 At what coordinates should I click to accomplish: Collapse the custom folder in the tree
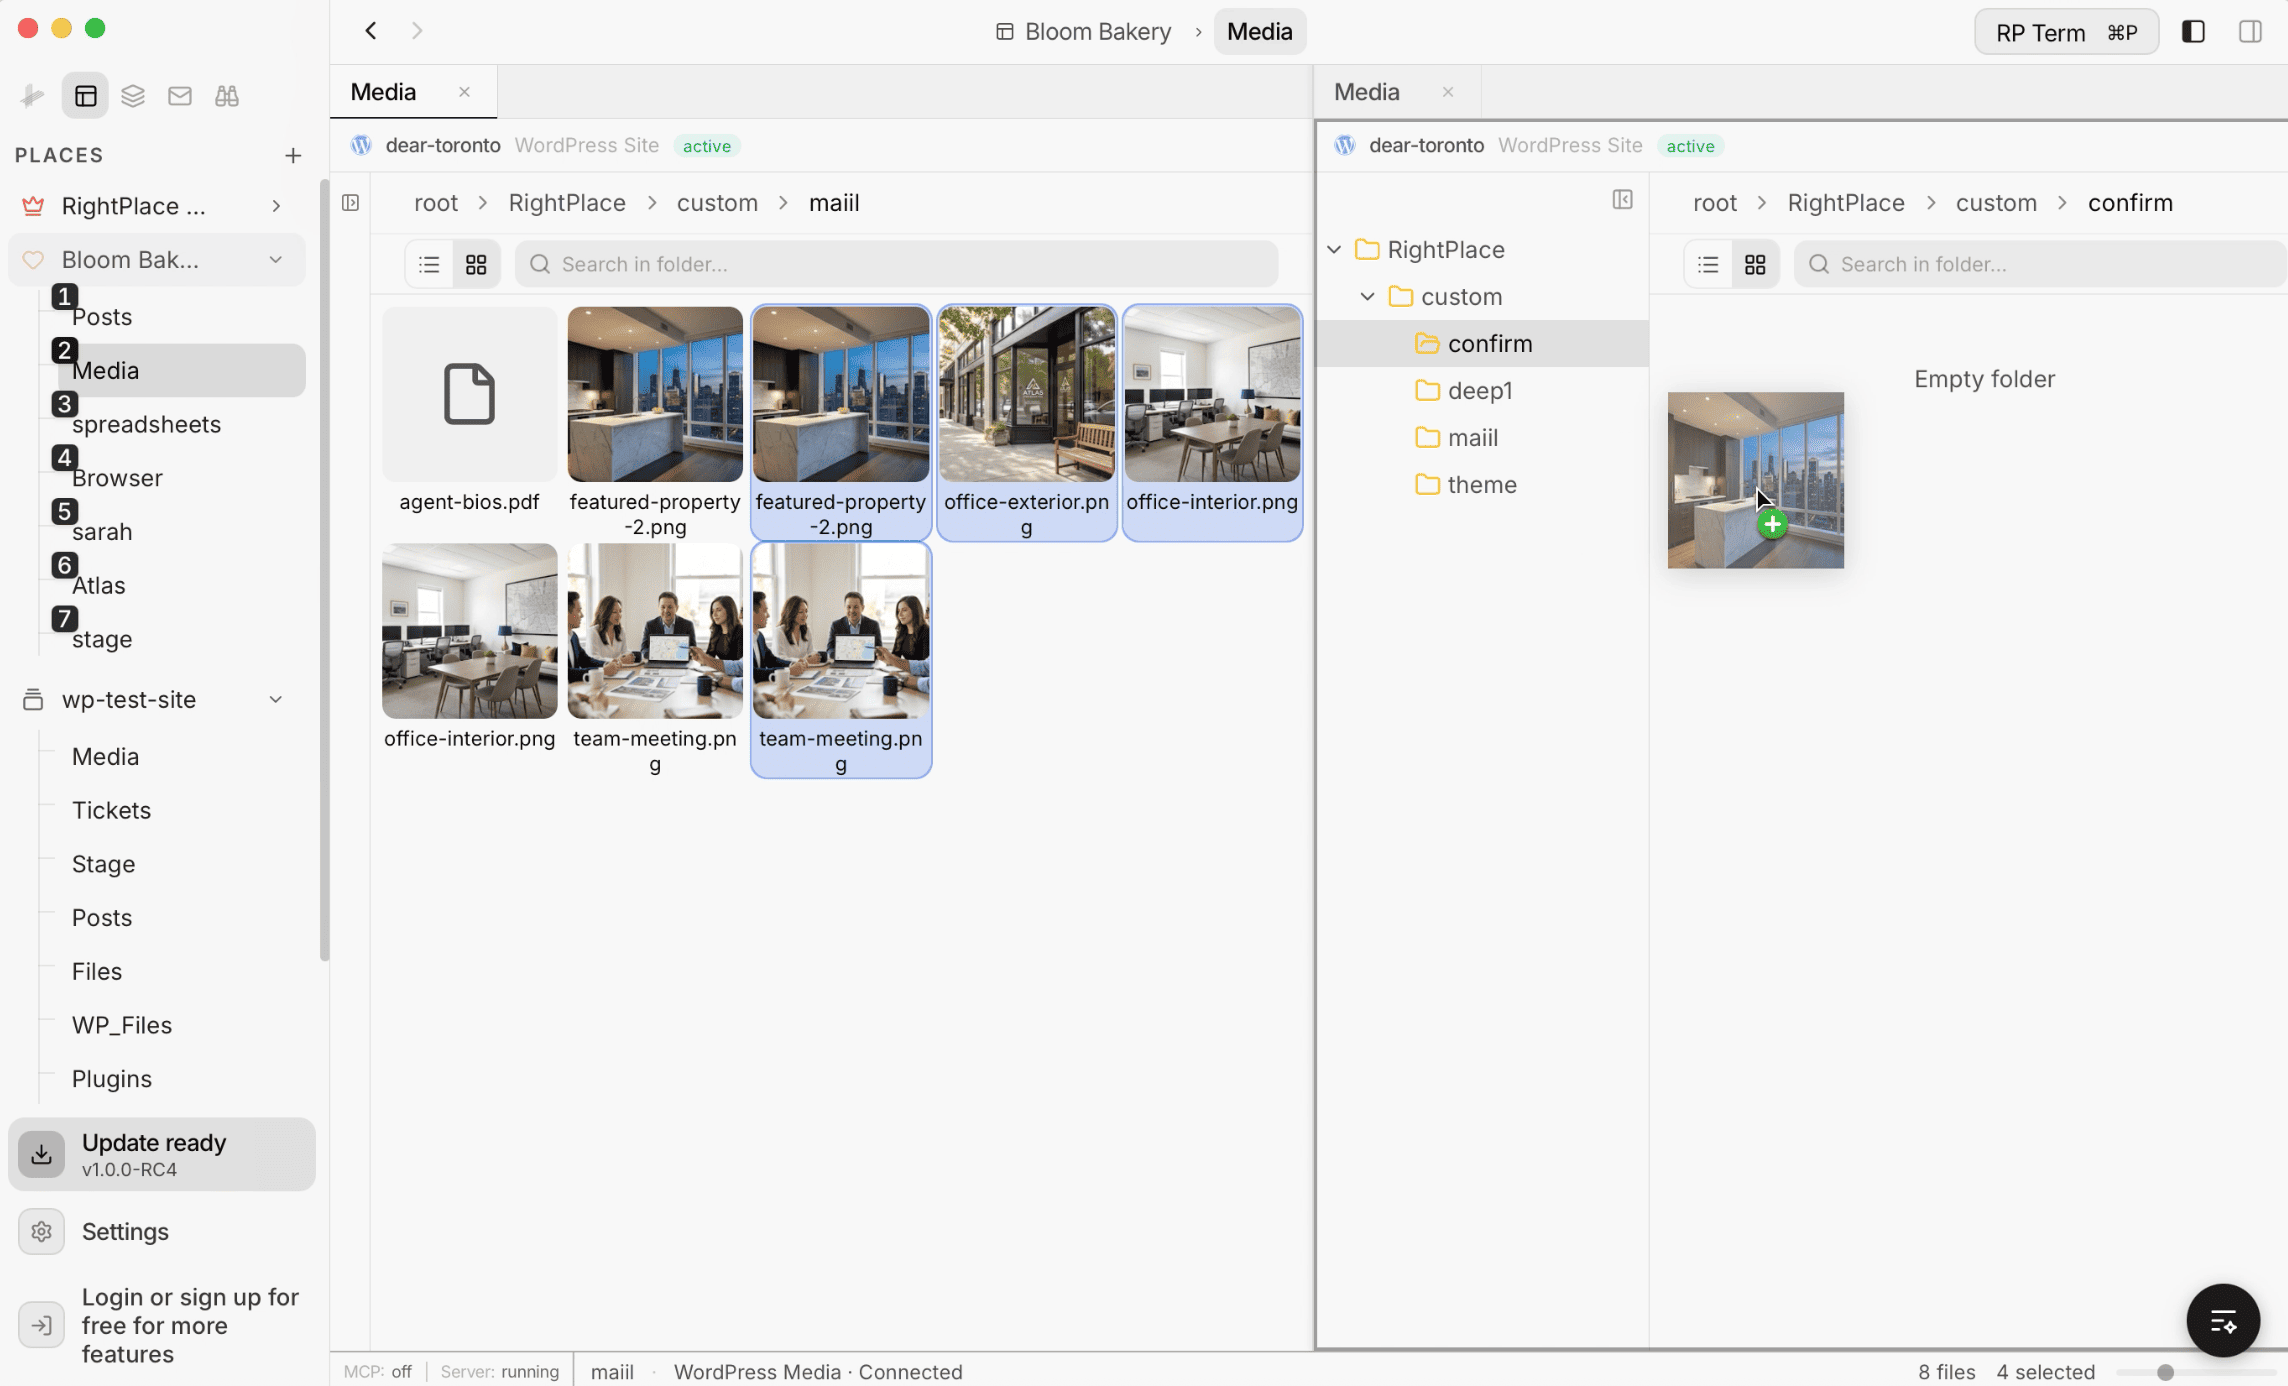tap(1368, 296)
